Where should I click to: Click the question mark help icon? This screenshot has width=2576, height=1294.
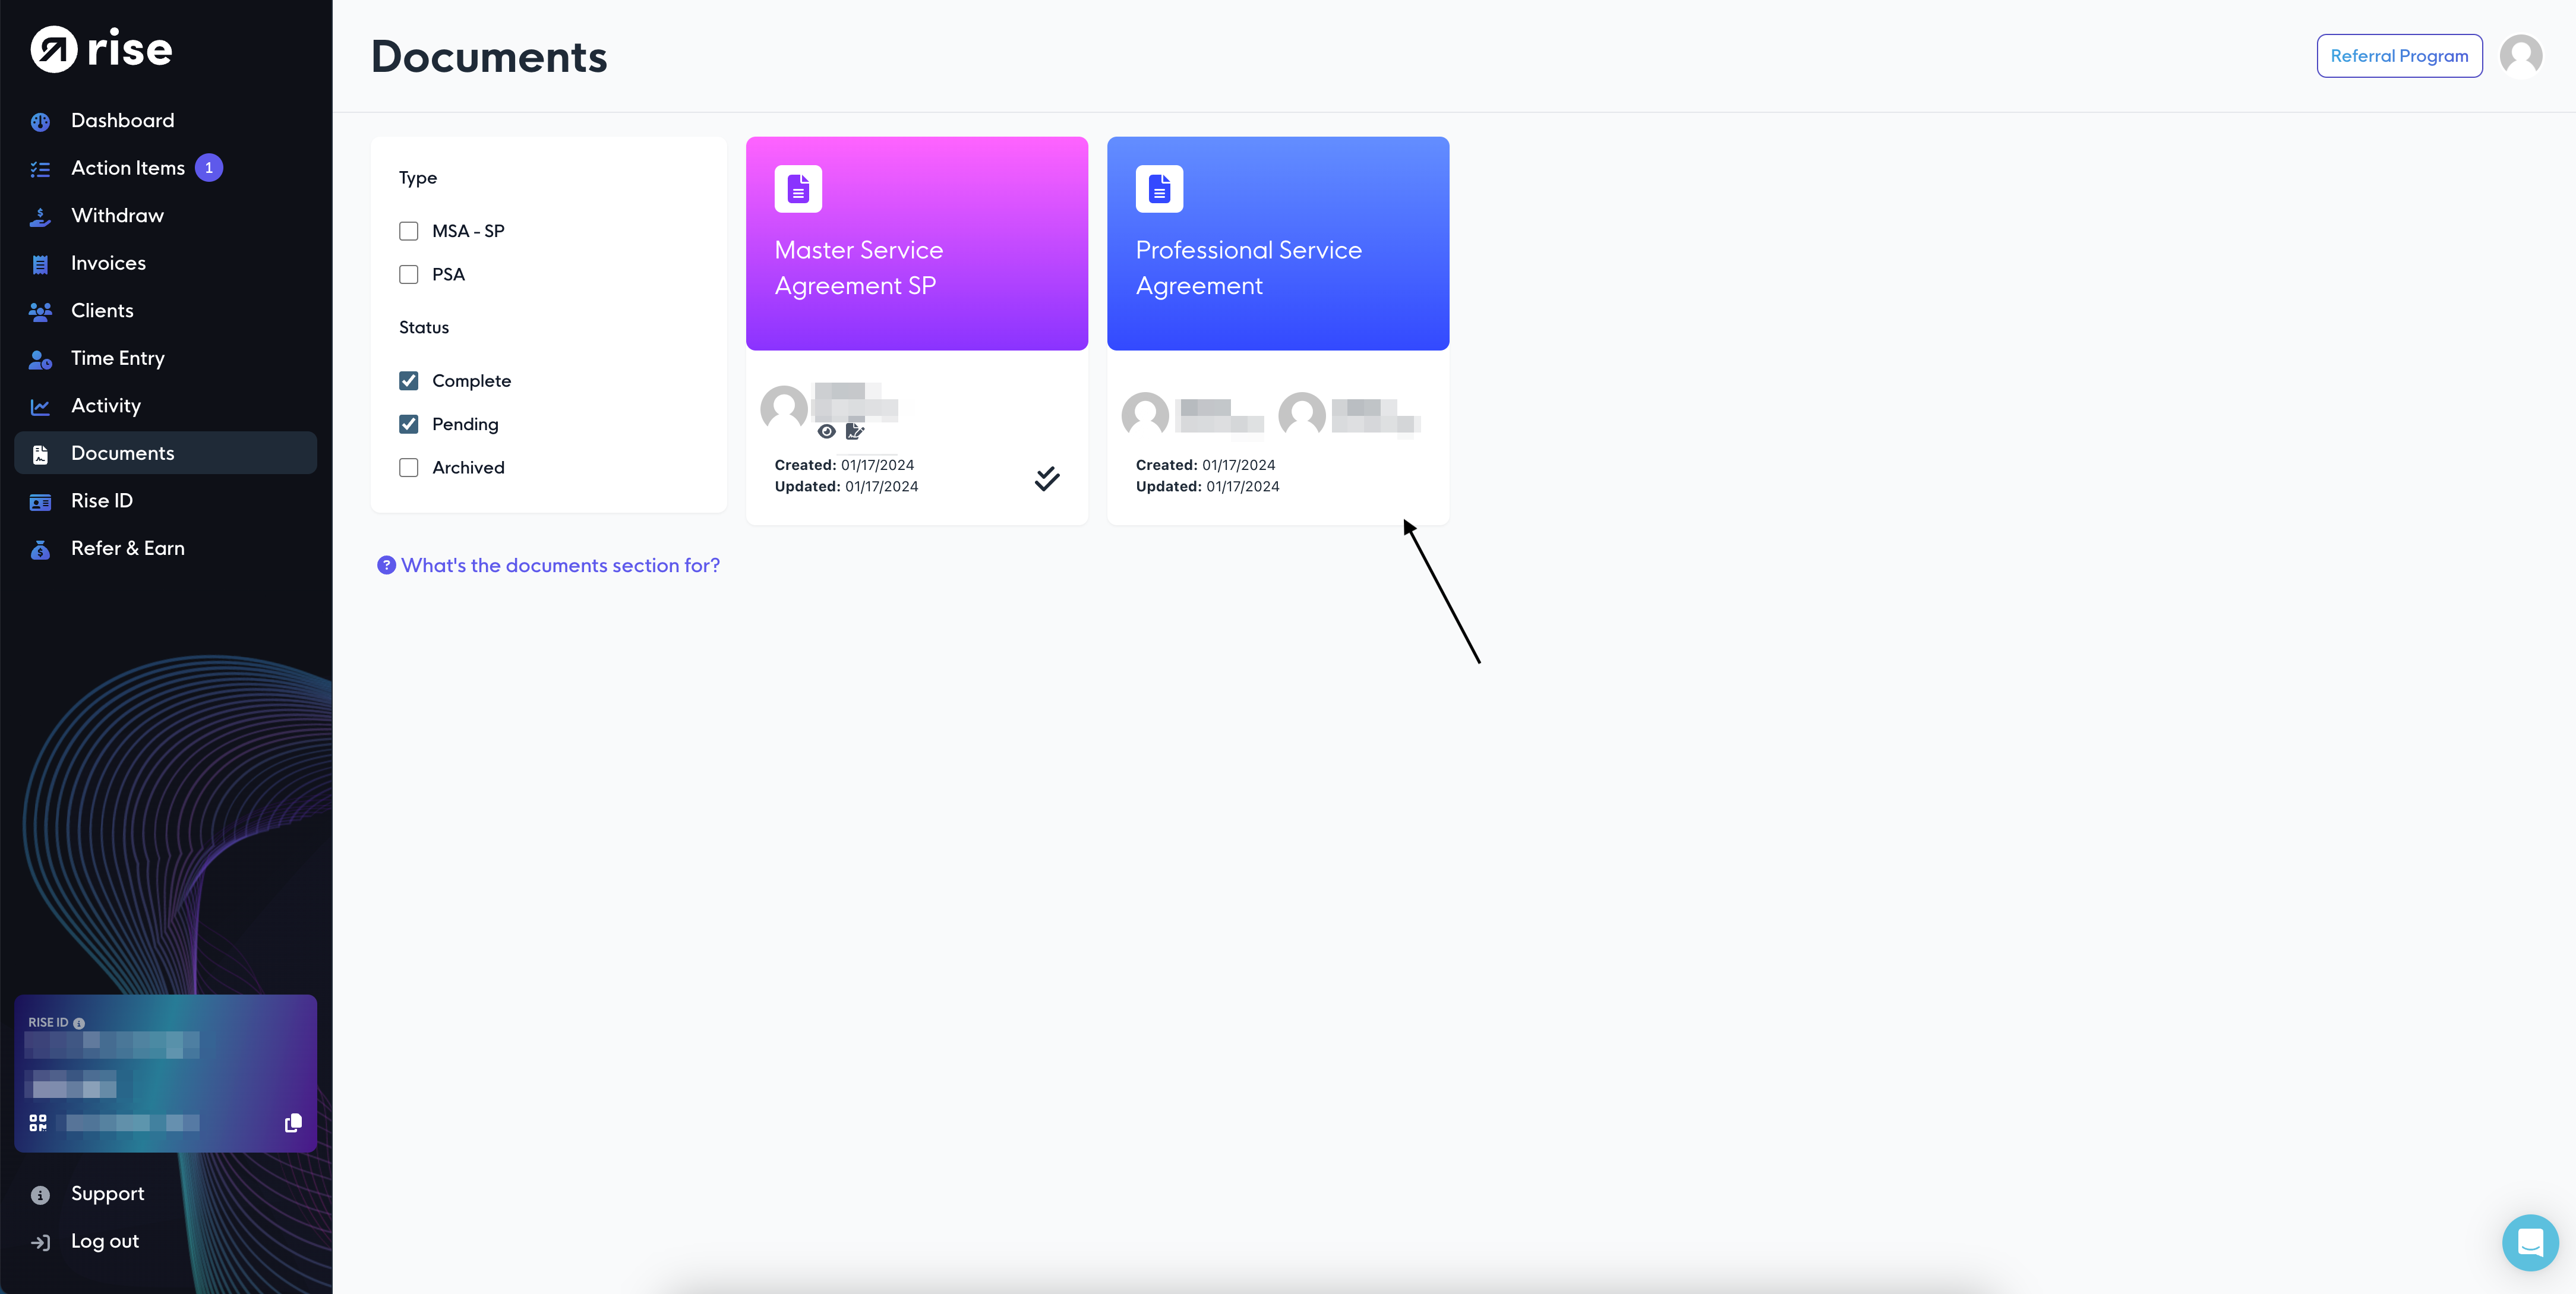(386, 565)
